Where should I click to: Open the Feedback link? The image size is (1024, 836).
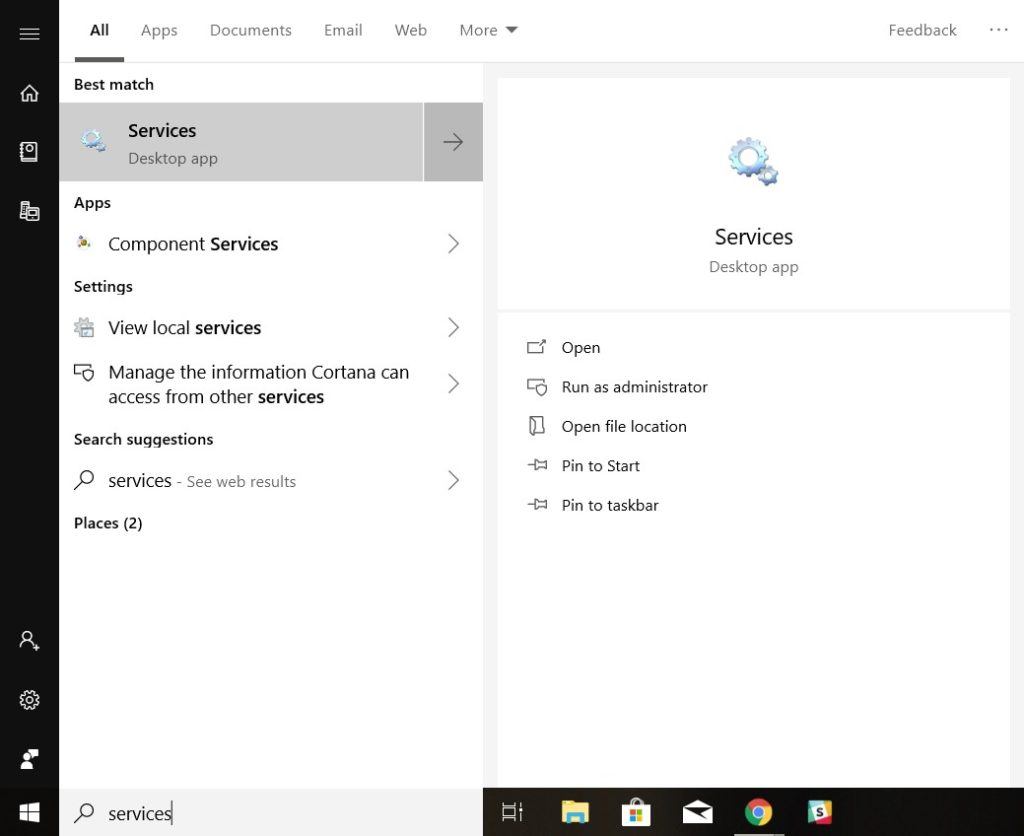click(x=922, y=30)
